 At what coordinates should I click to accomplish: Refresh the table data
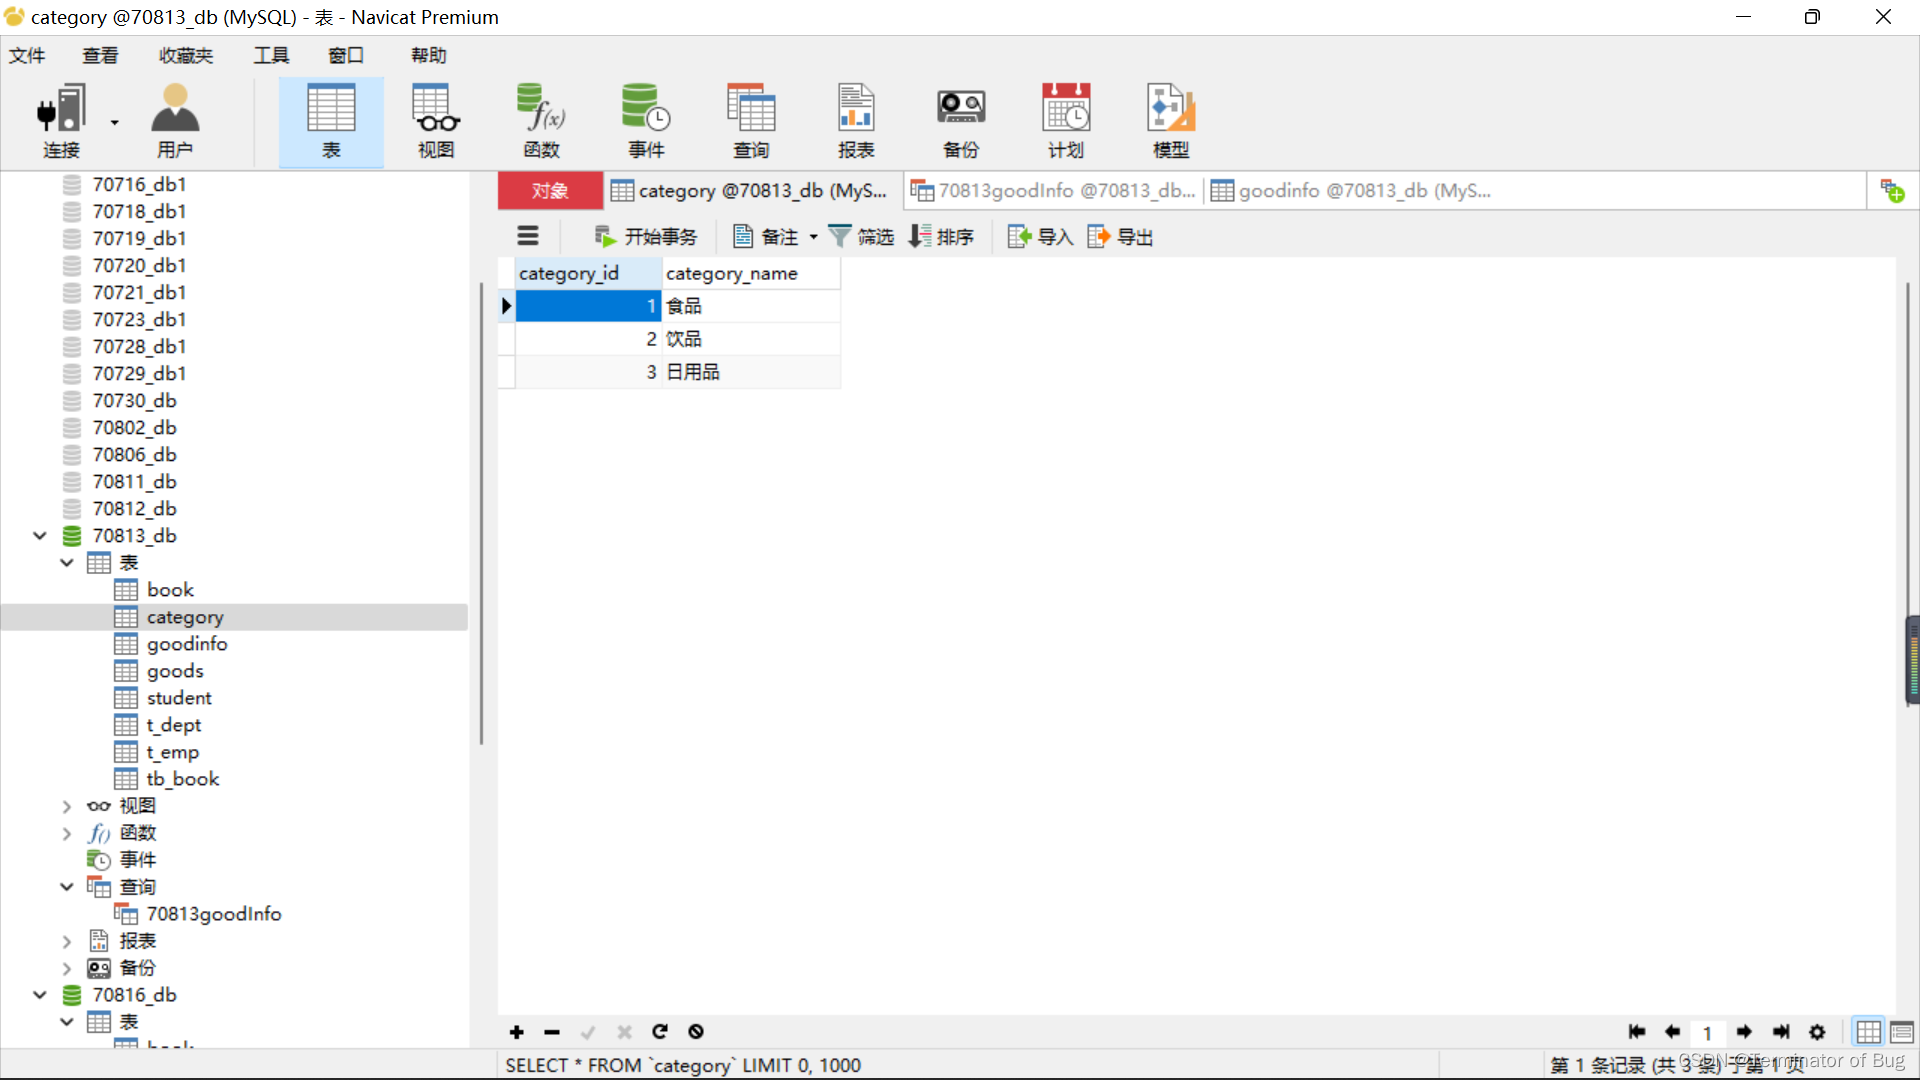tap(660, 1032)
